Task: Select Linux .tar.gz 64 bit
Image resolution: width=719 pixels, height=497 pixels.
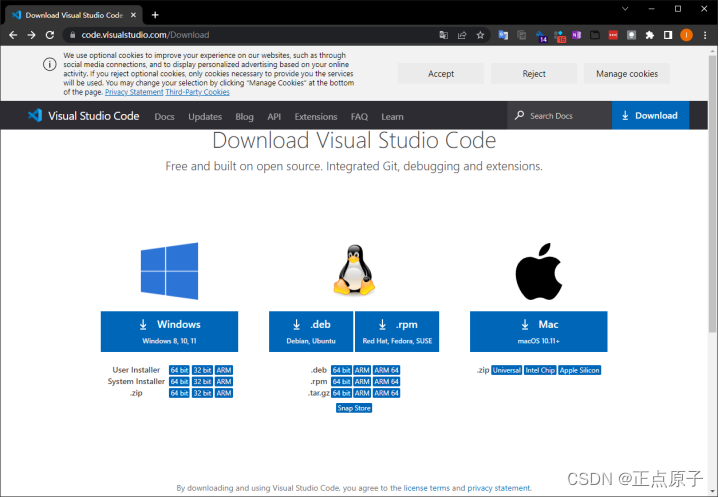Action: pos(342,393)
